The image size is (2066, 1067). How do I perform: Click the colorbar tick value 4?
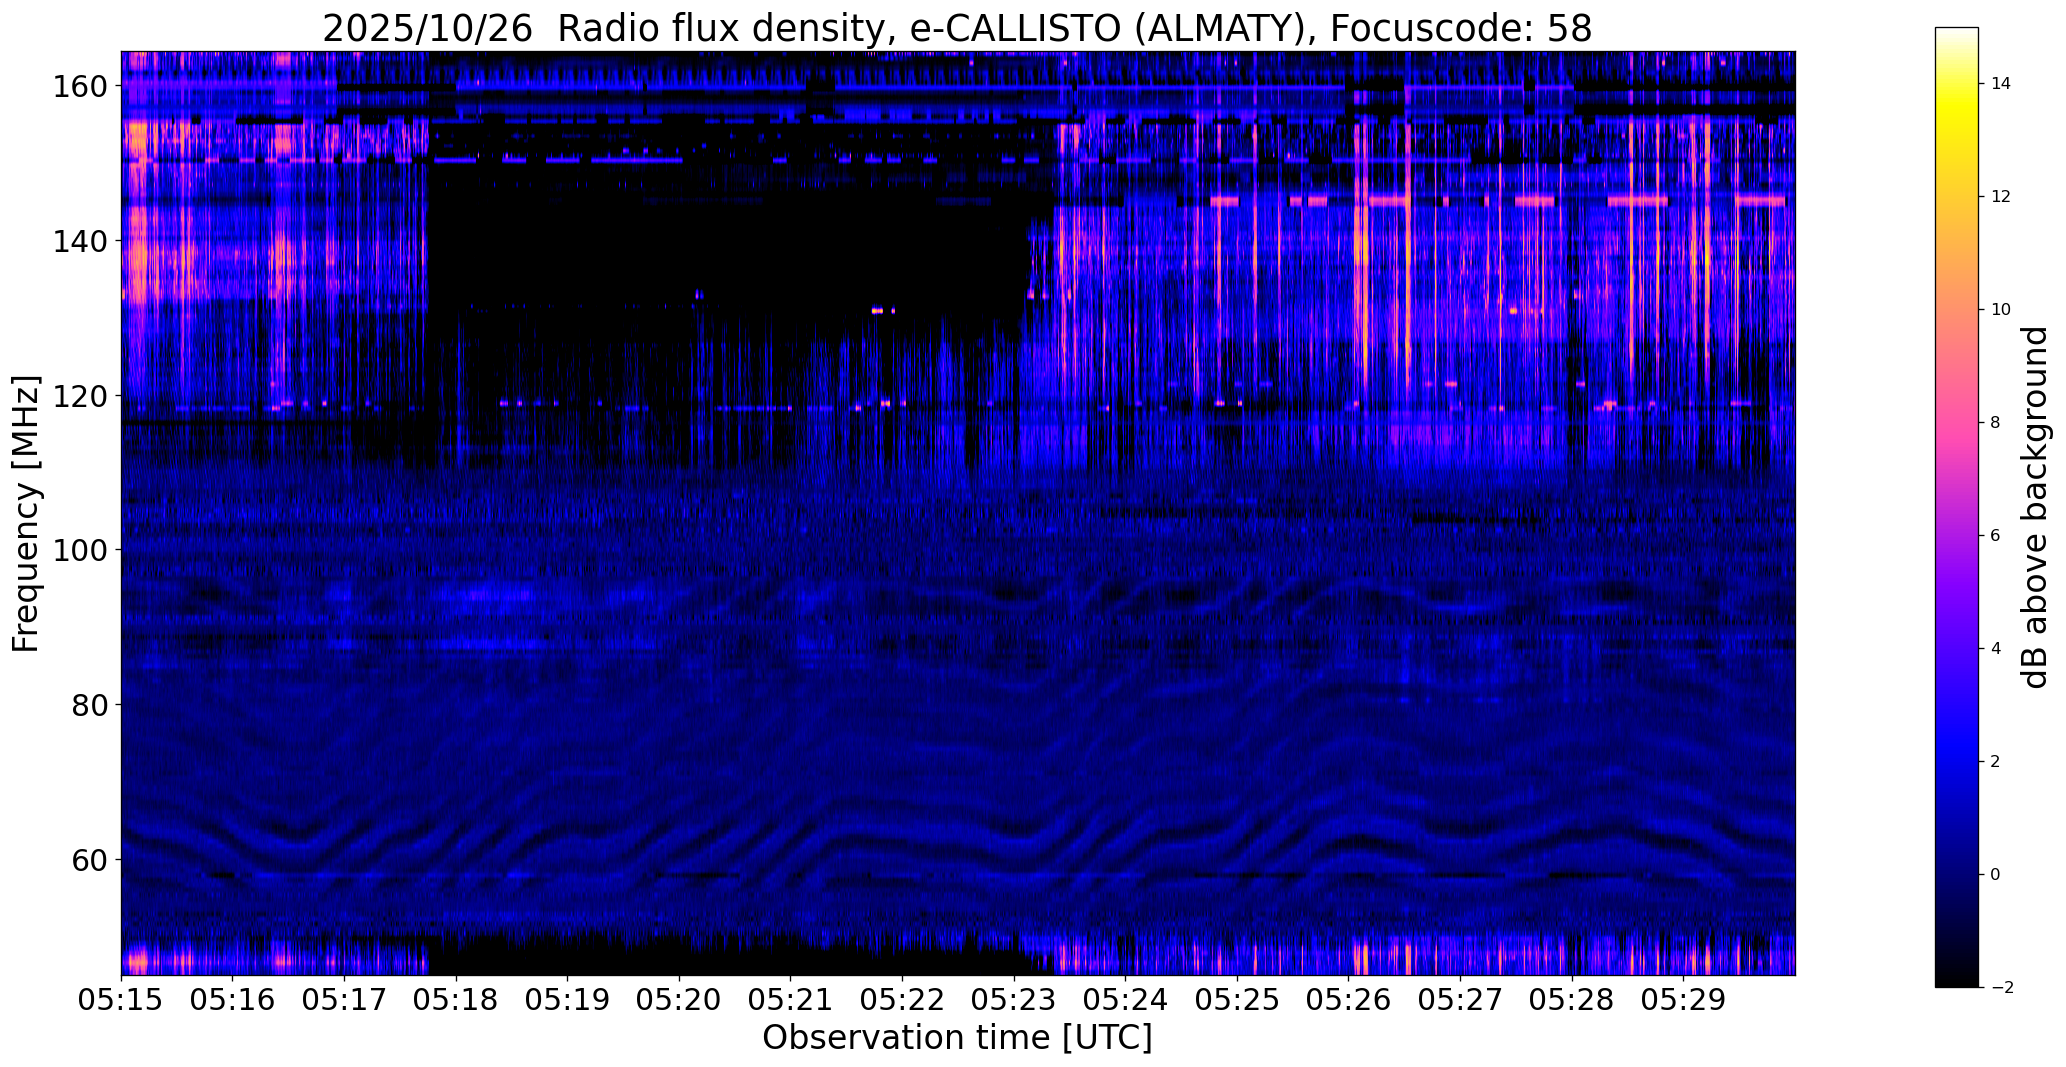coord(1995,649)
